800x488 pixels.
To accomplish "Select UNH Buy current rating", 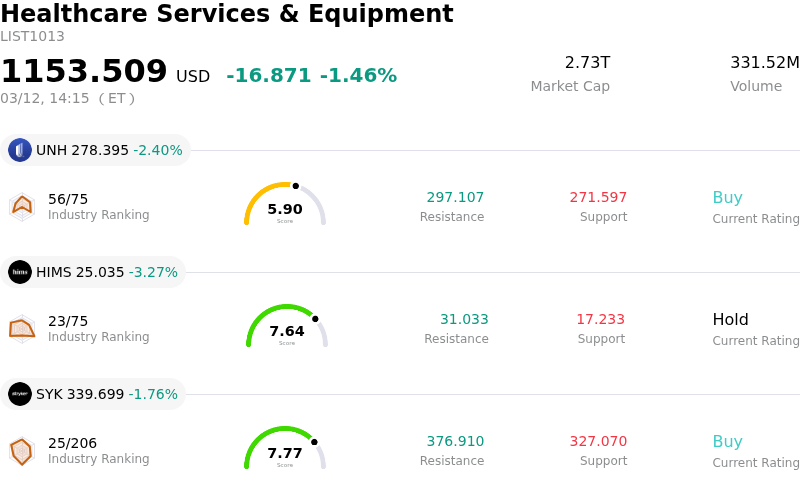I will click(727, 198).
